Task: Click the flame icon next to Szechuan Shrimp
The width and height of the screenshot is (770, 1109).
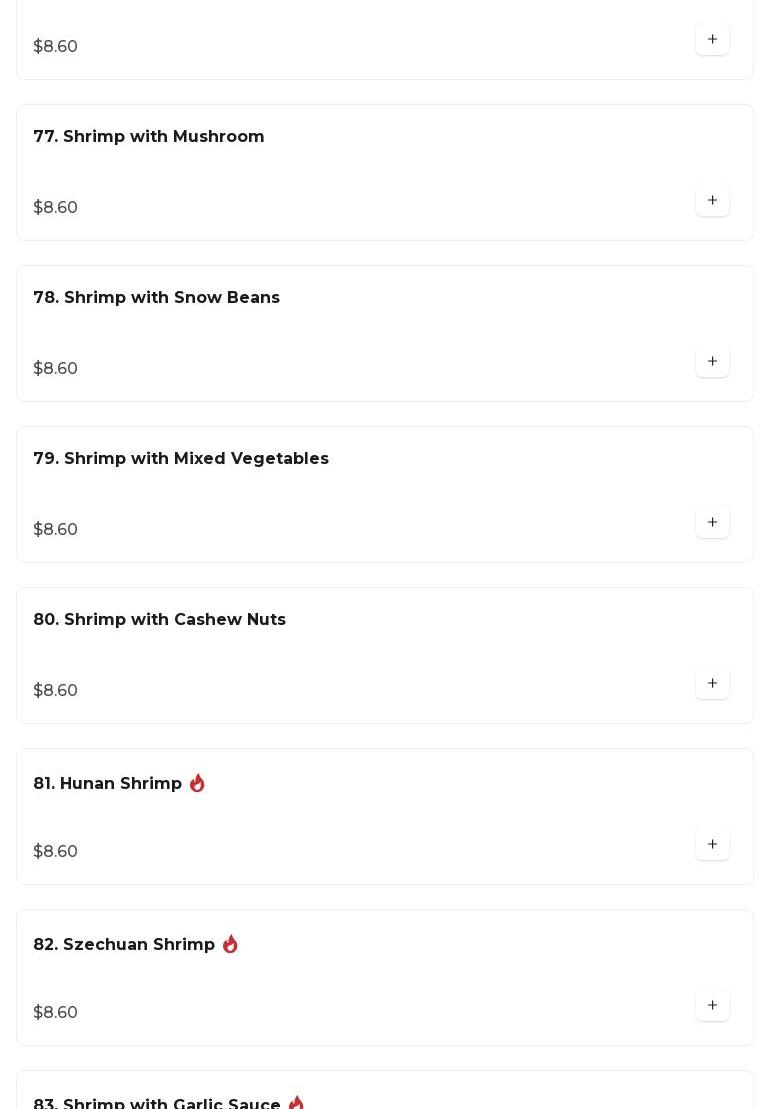Action: point(230,944)
